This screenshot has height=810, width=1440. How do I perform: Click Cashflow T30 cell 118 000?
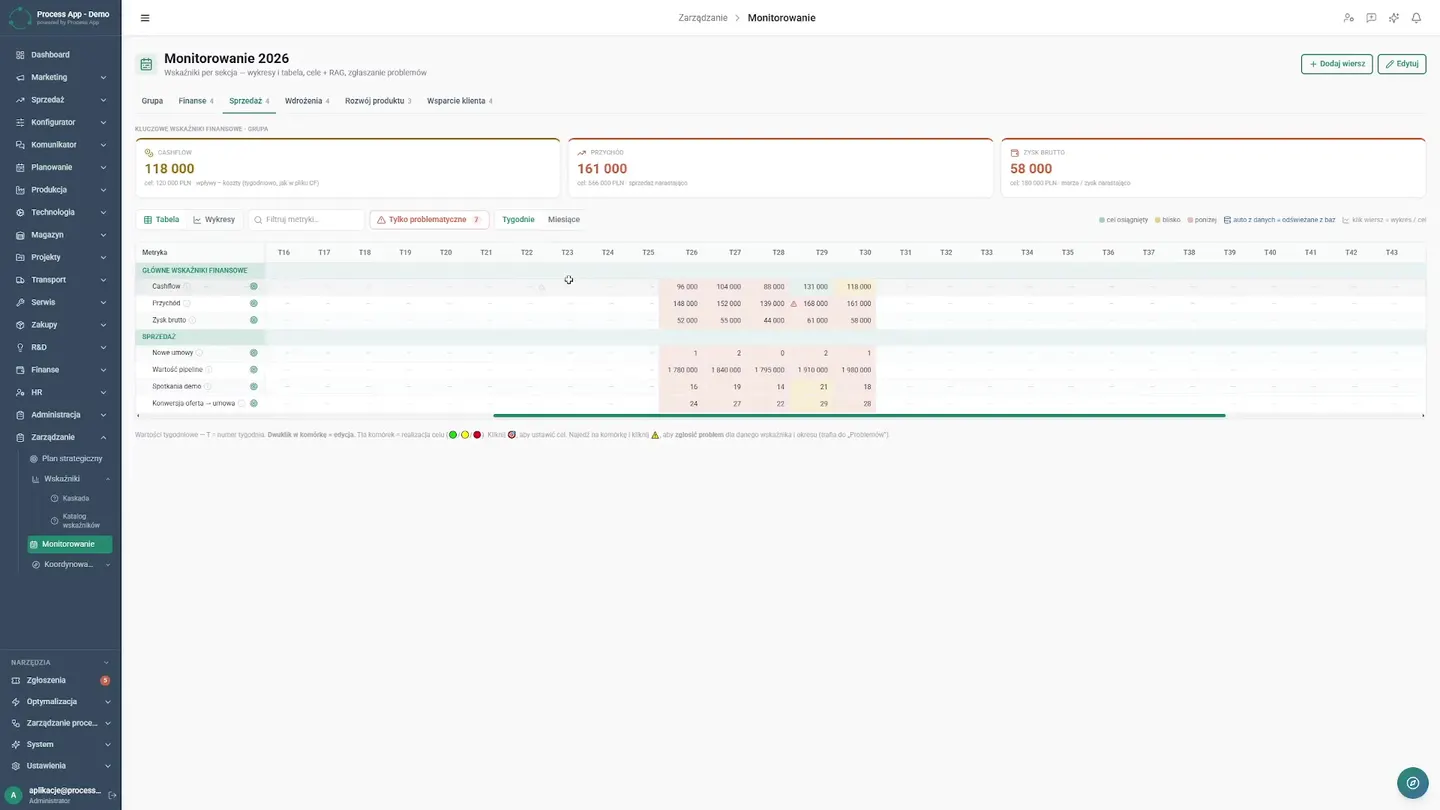(854, 287)
